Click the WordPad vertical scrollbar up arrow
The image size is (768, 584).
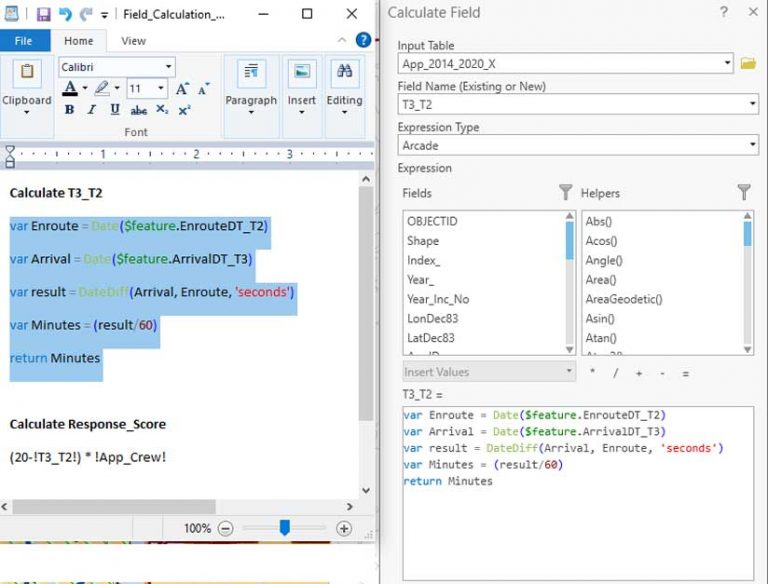(x=365, y=179)
